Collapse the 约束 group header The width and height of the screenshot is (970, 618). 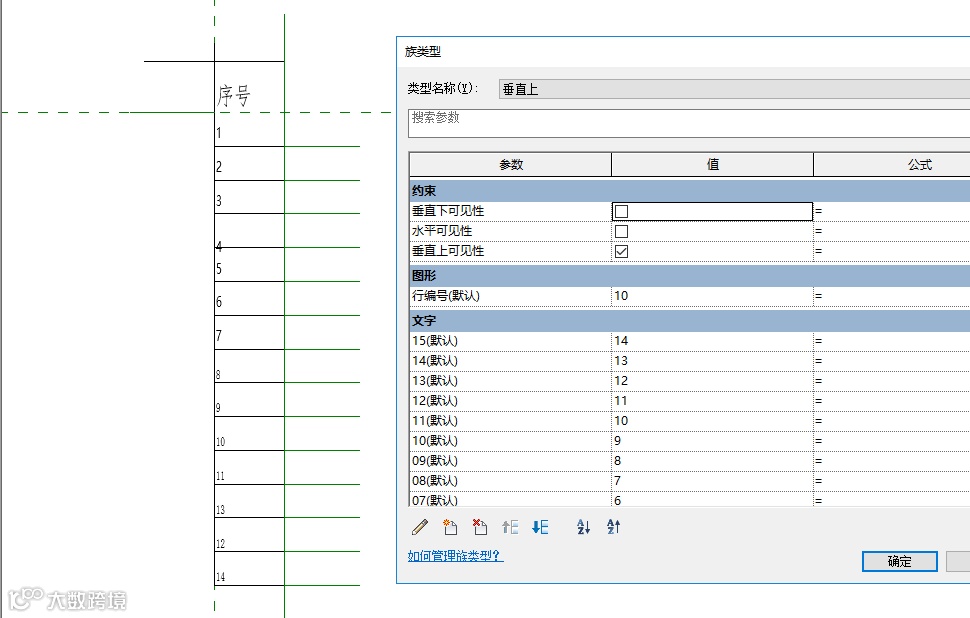click(x=689, y=191)
